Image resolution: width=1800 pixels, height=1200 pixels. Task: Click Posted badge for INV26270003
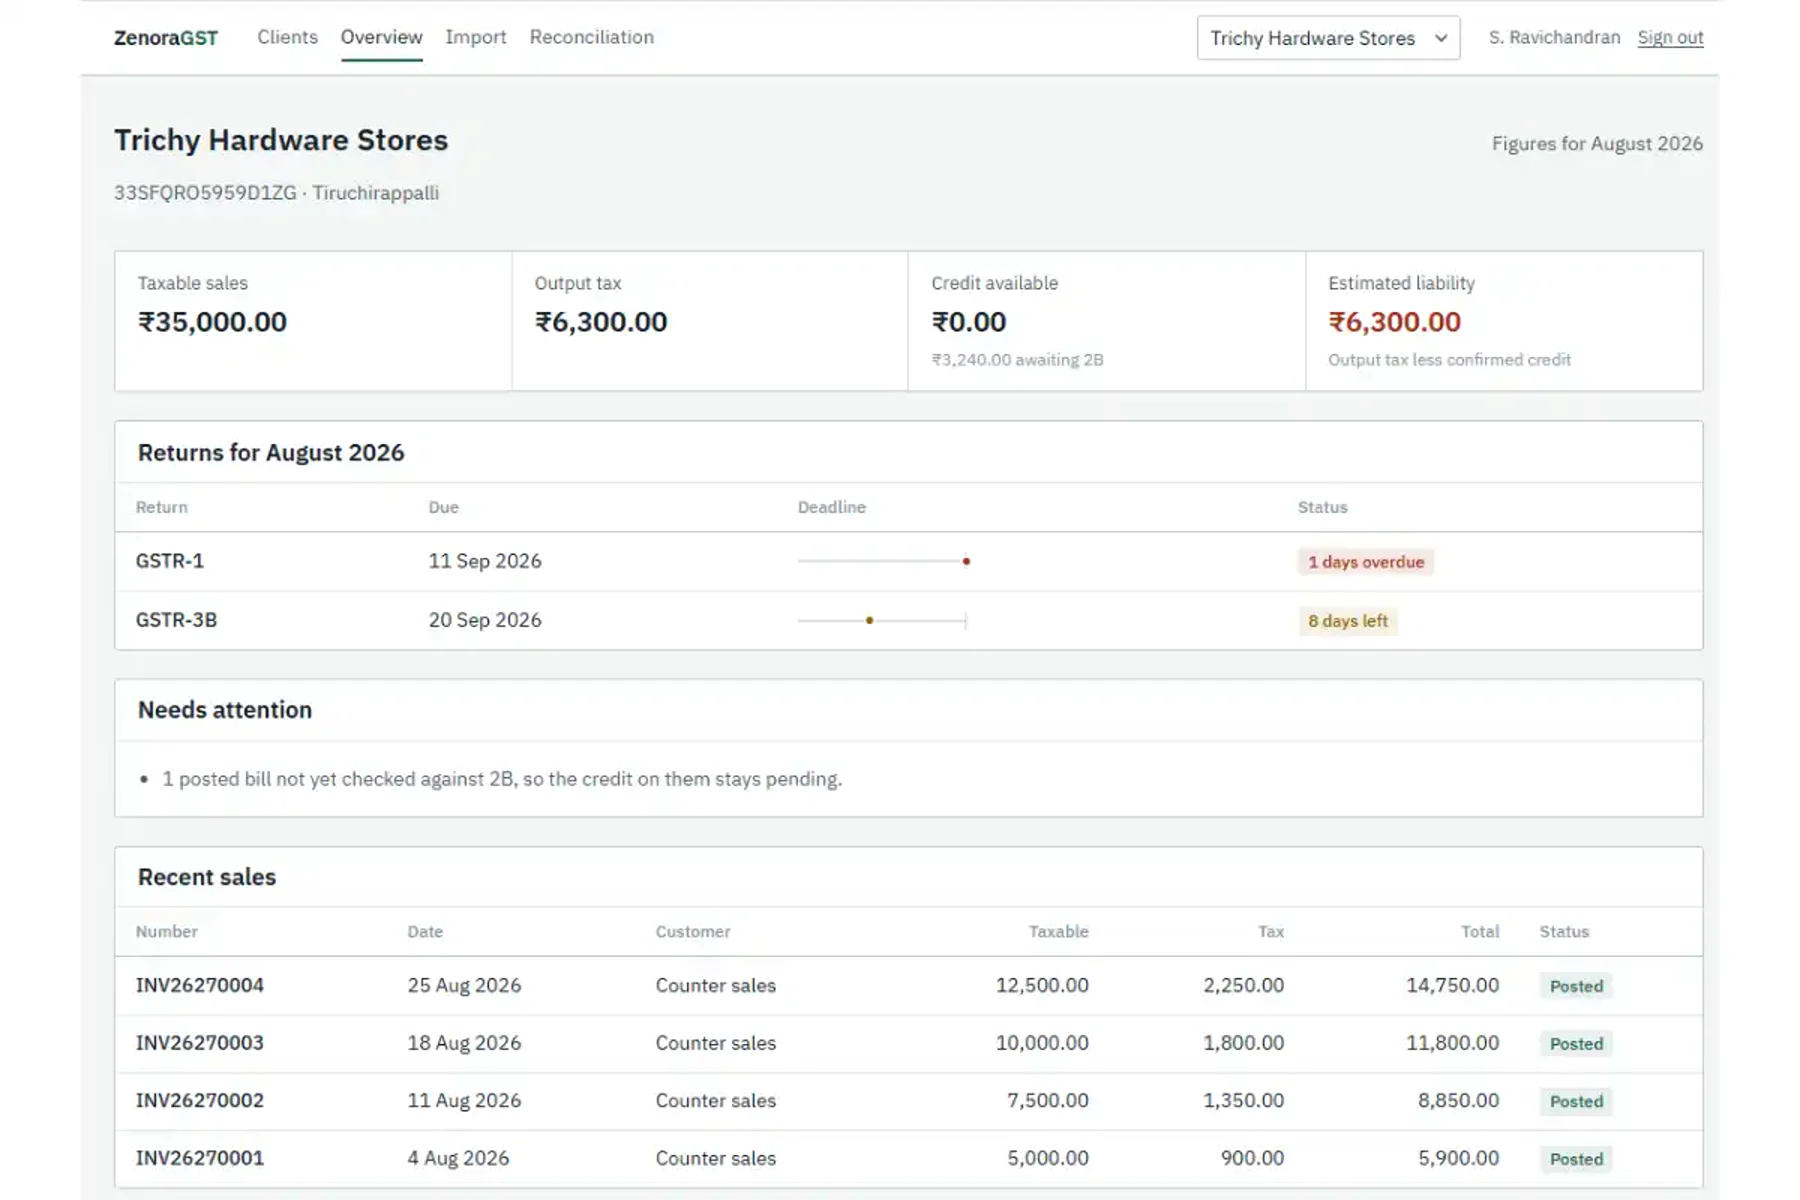[1576, 1044]
